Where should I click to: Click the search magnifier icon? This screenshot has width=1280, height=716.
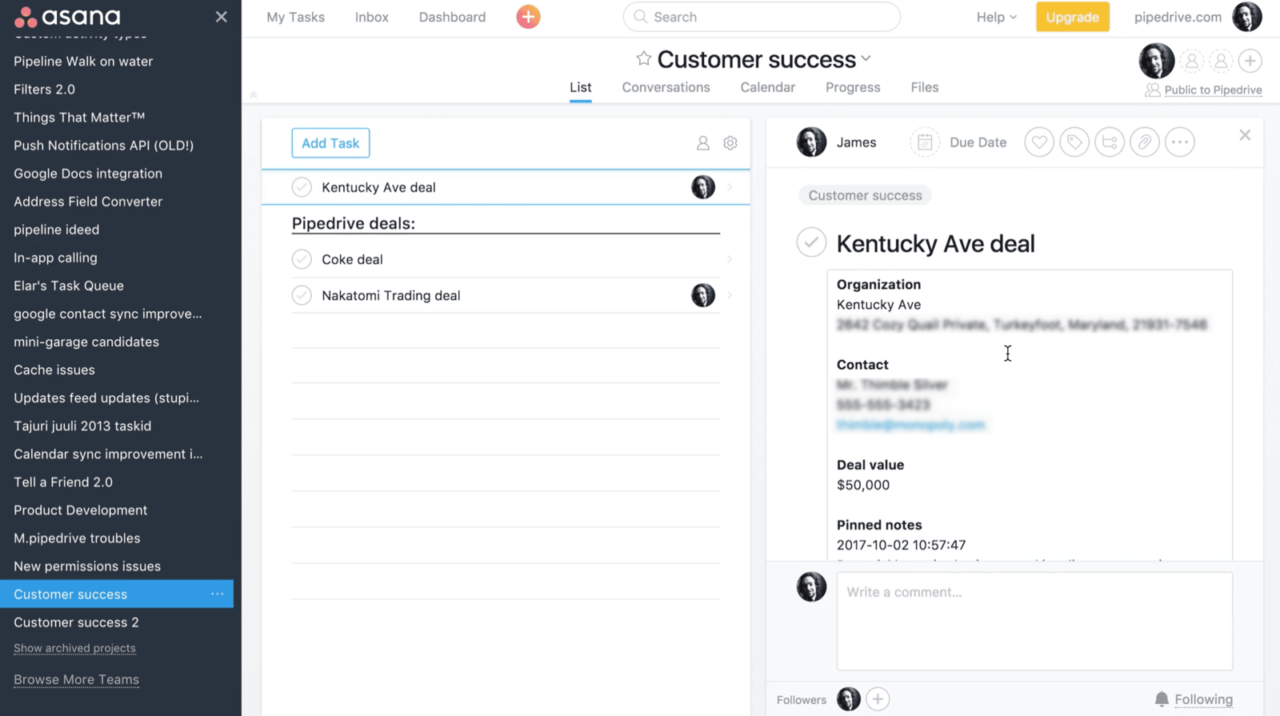(641, 17)
